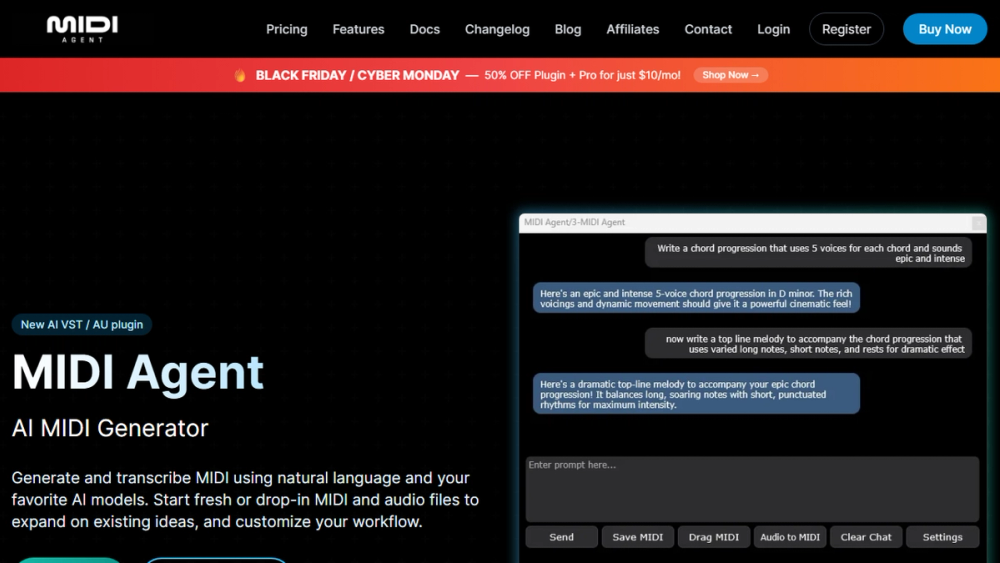Image resolution: width=1000 pixels, height=563 pixels.
Task: Click Shop Now in the Black Friday banner
Action: click(730, 75)
